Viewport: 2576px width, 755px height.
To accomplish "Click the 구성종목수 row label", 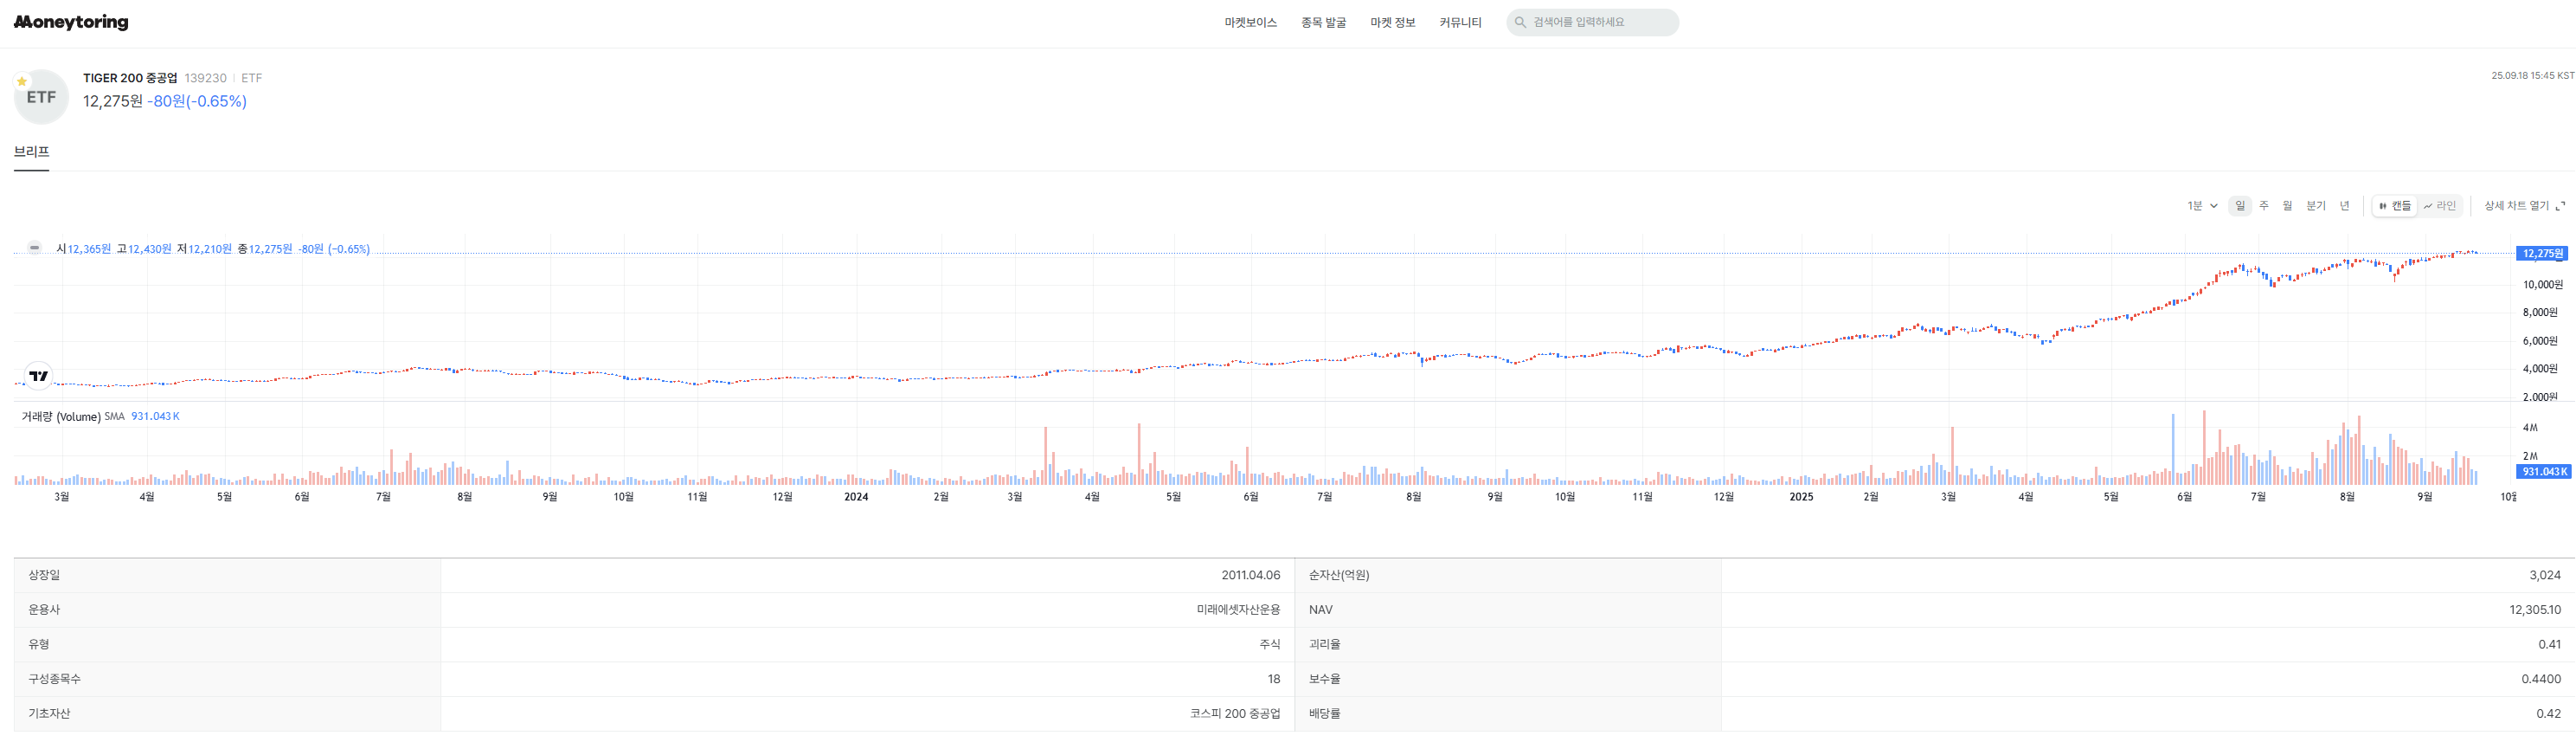I will pos(55,679).
